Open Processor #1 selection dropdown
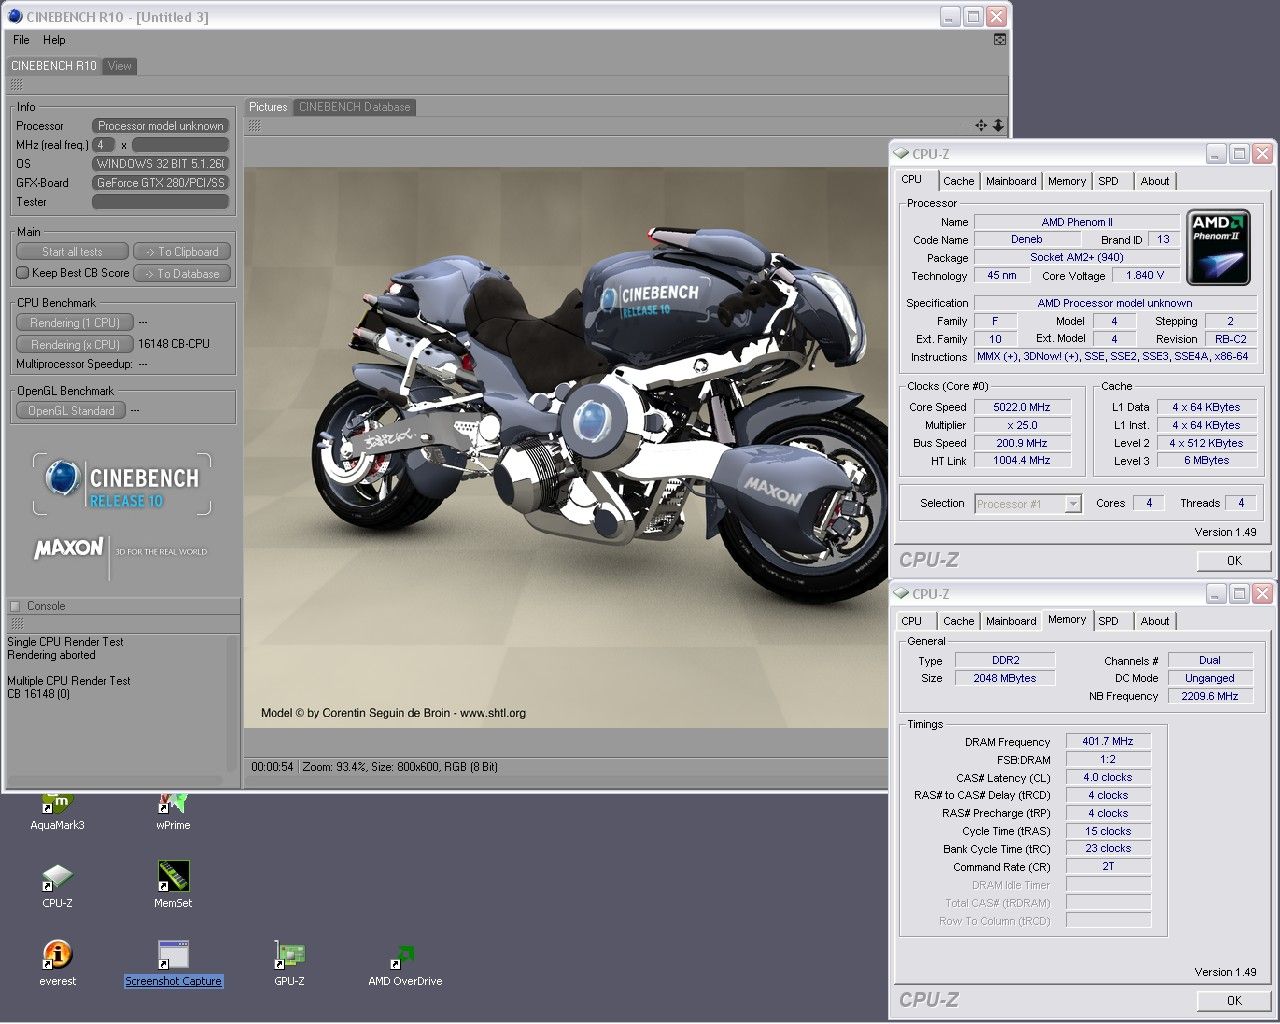This screenshot has height=1024, width=1280. tap(1028, 504)
